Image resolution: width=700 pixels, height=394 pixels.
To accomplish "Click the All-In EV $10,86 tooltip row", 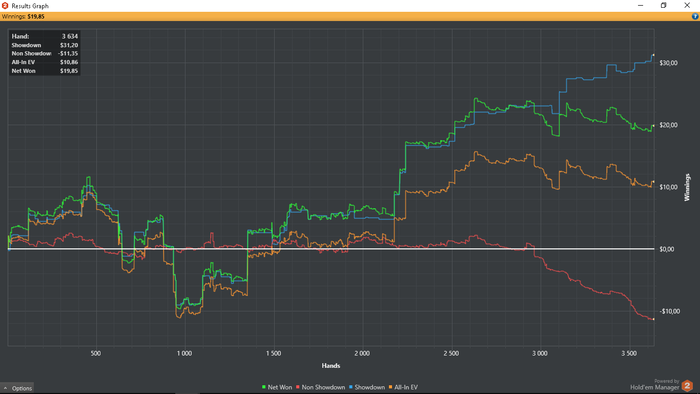I will click(x=45, y=62).
